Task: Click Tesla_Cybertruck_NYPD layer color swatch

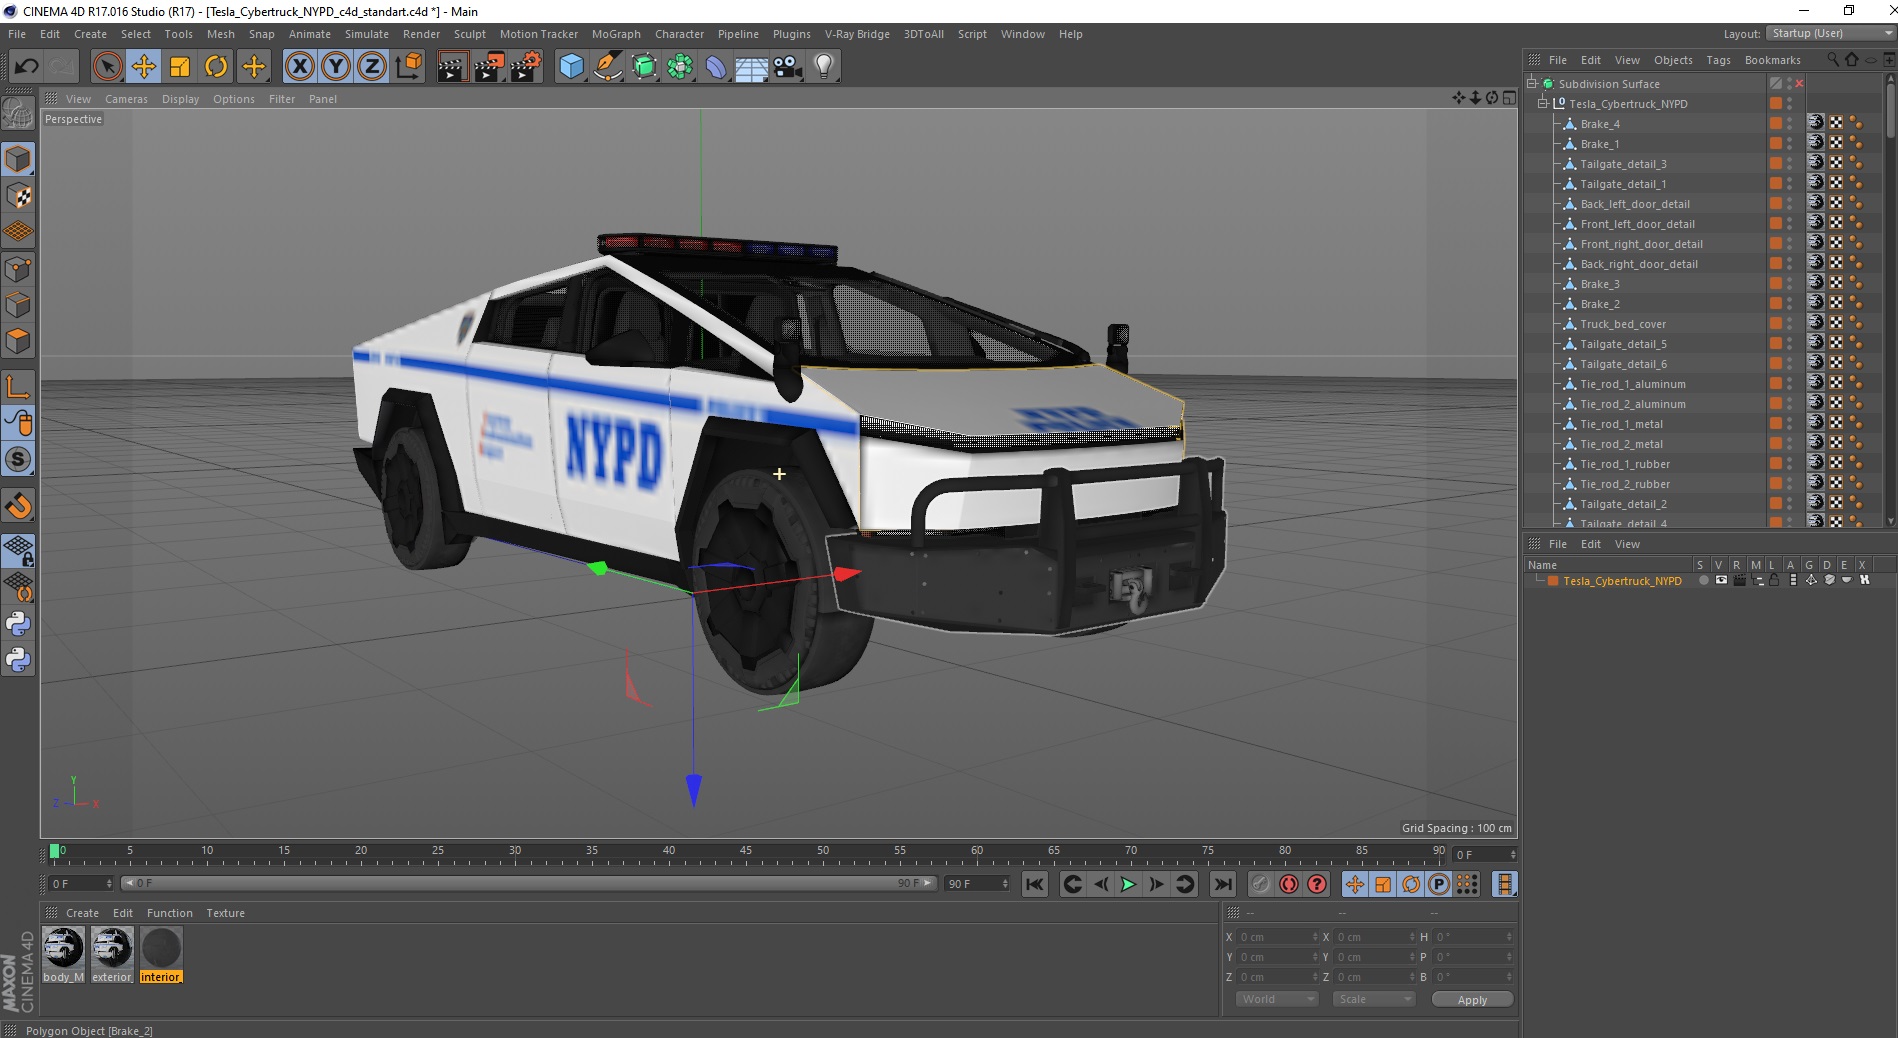Action: [x=1553, y=581]
